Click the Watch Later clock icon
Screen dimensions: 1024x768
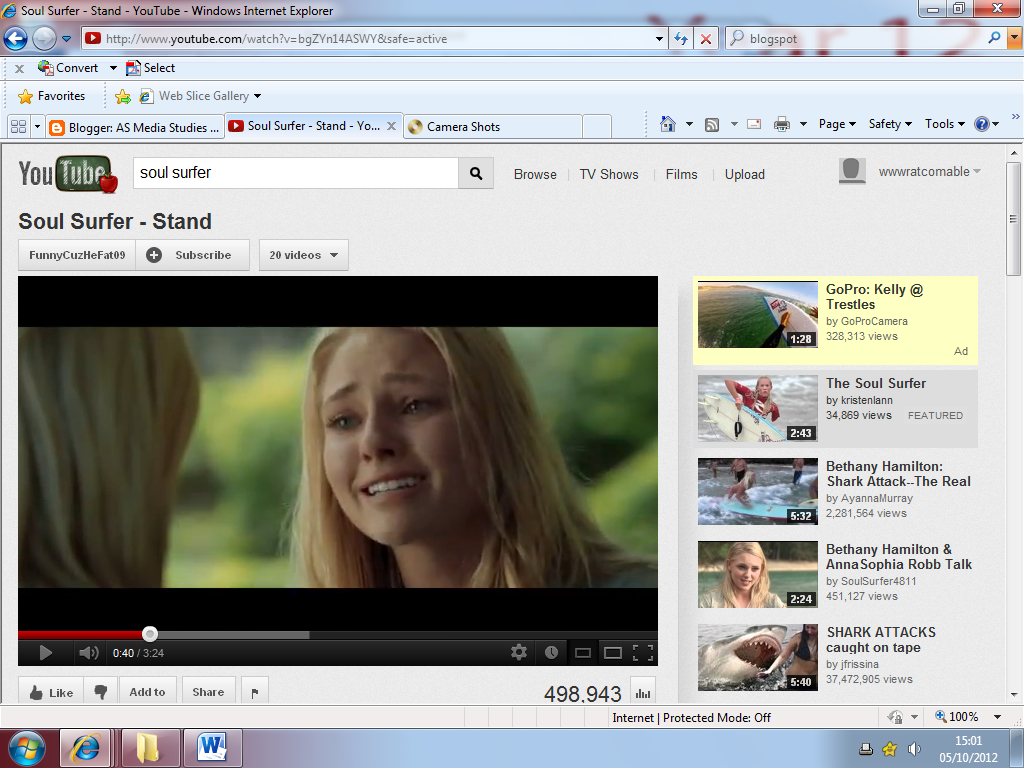(551, 652)
